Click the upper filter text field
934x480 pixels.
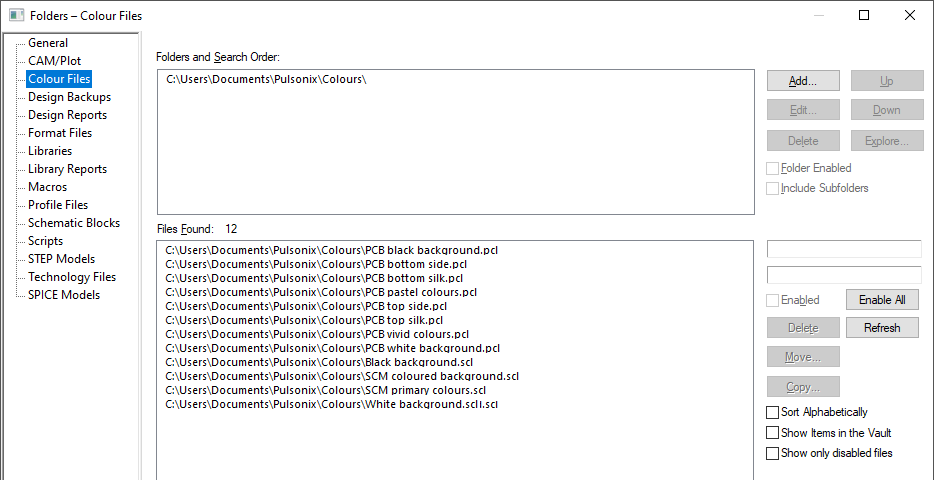pyautogui.click(x=843, y=249)
